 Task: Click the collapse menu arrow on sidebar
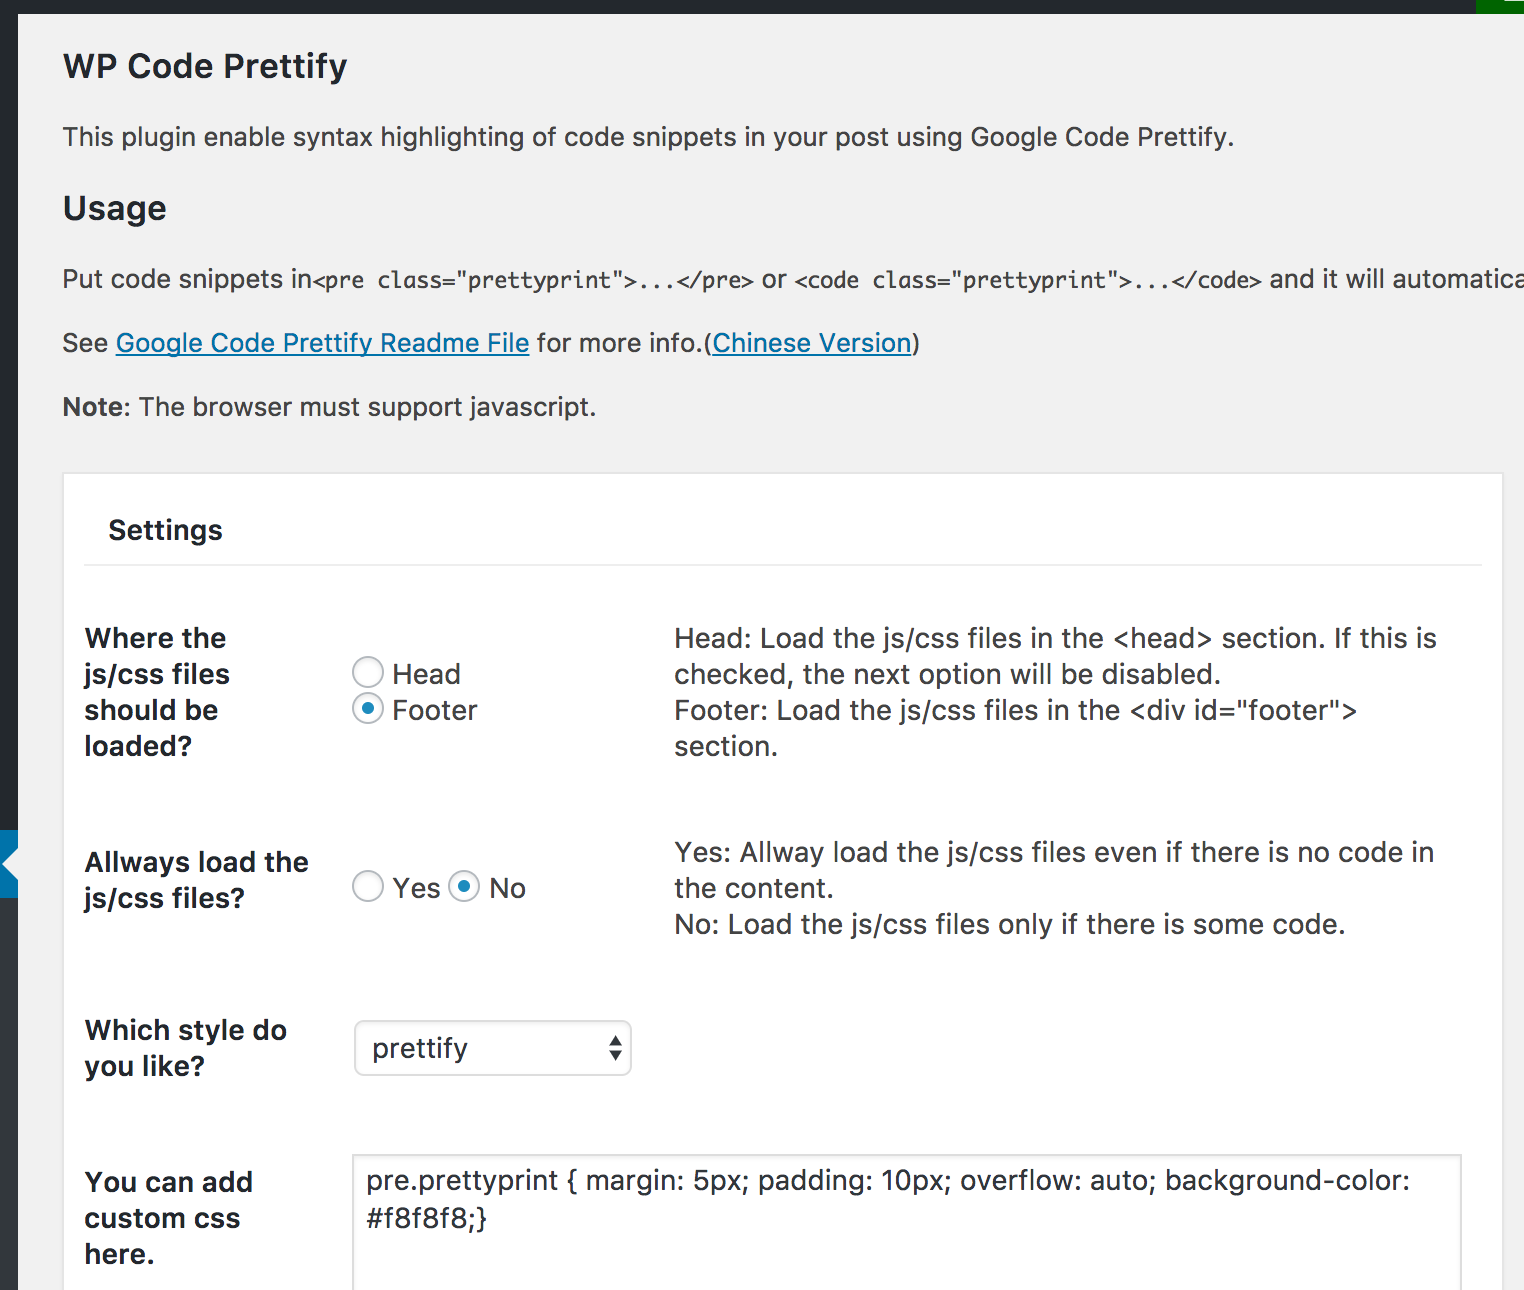[x=9, y=864]
